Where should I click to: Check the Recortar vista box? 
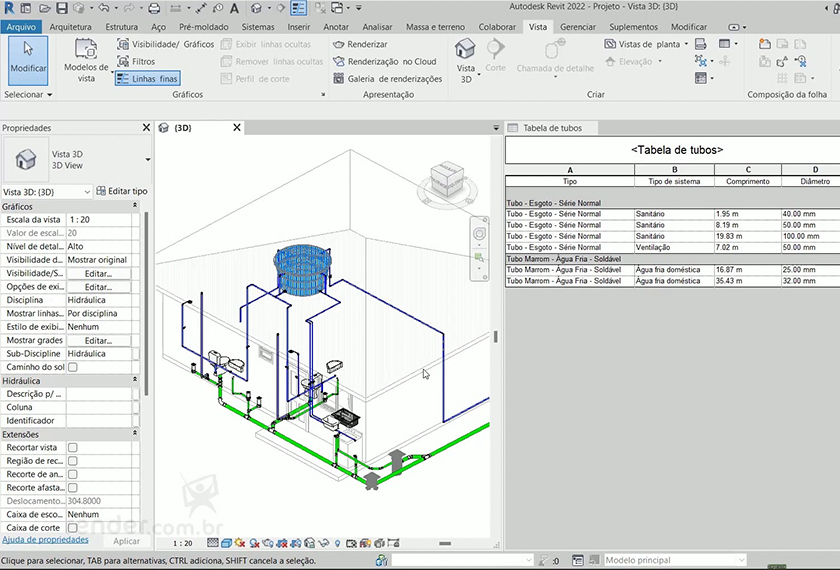click(x=72, y=448)
